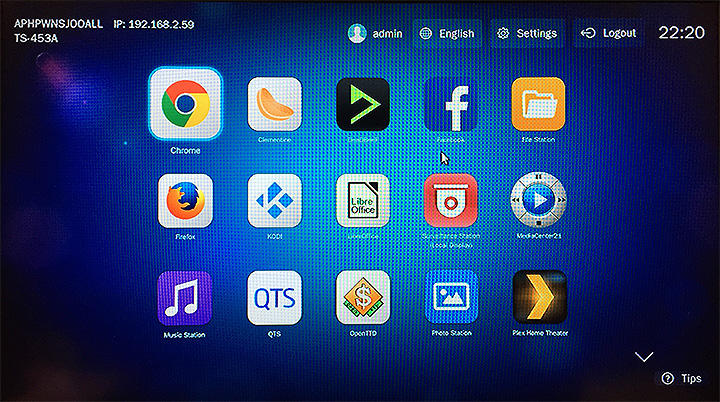Screen dimensions: 720x402
Task: Open the Clementine music player
Action: (x=274, y=104)
